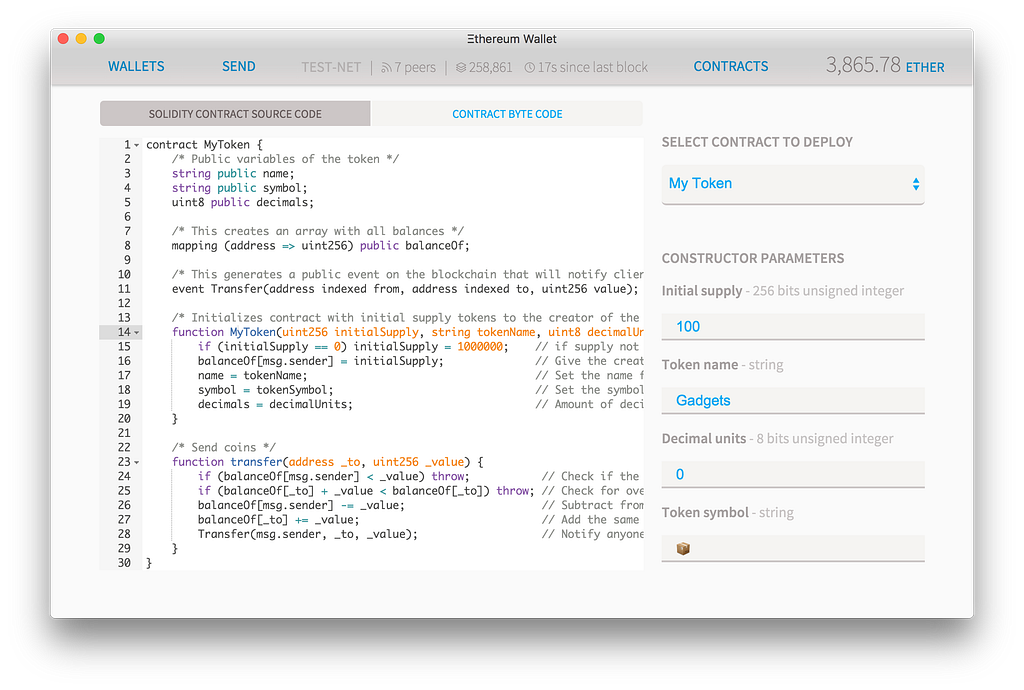Click code line 'string public symbol;'
1024x690 pixels.
coord(240,188)
